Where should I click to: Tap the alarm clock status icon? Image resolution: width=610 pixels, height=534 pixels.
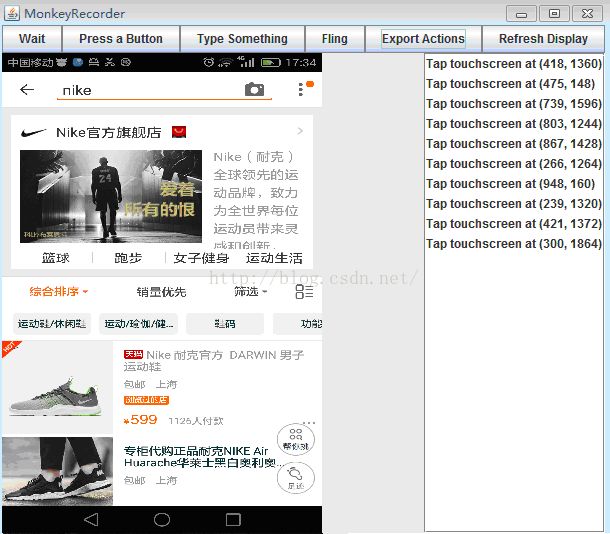[209, 62]
